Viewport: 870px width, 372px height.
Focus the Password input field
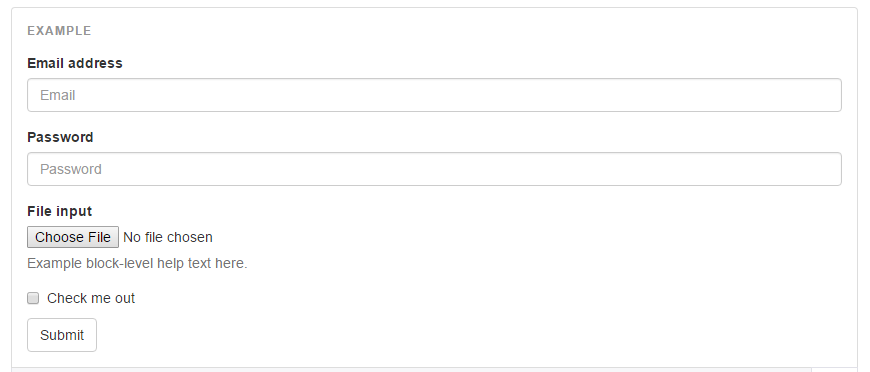(x=434, y=169)
